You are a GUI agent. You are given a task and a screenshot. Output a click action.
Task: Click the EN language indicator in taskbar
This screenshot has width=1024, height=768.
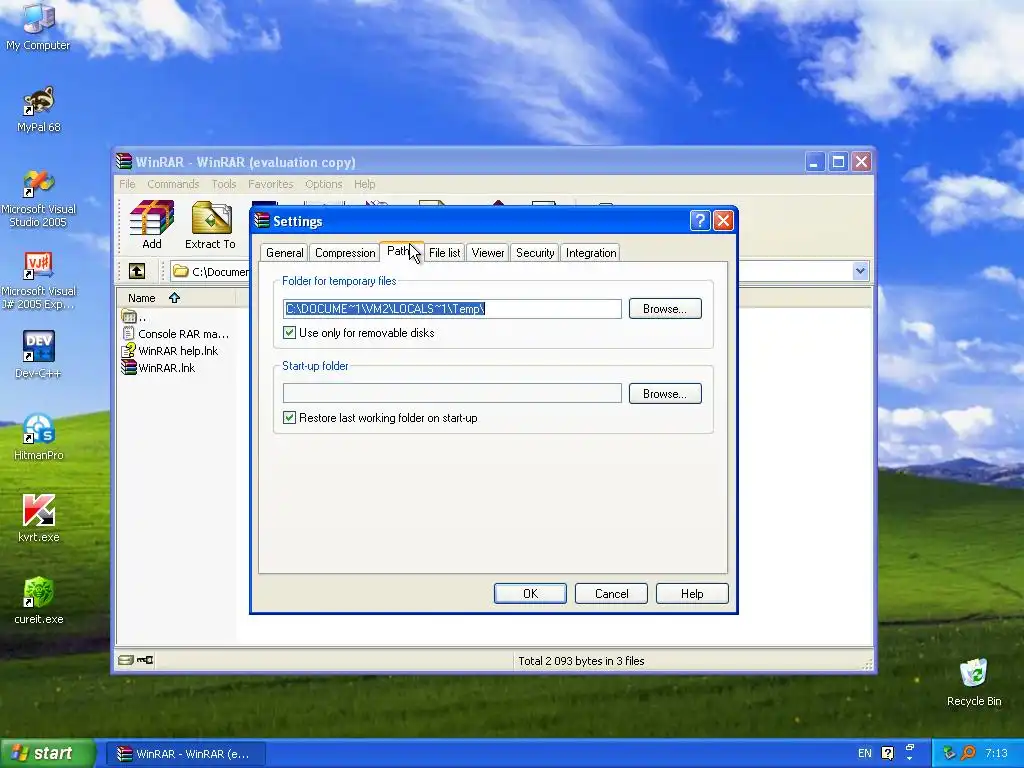coord(865,753)
